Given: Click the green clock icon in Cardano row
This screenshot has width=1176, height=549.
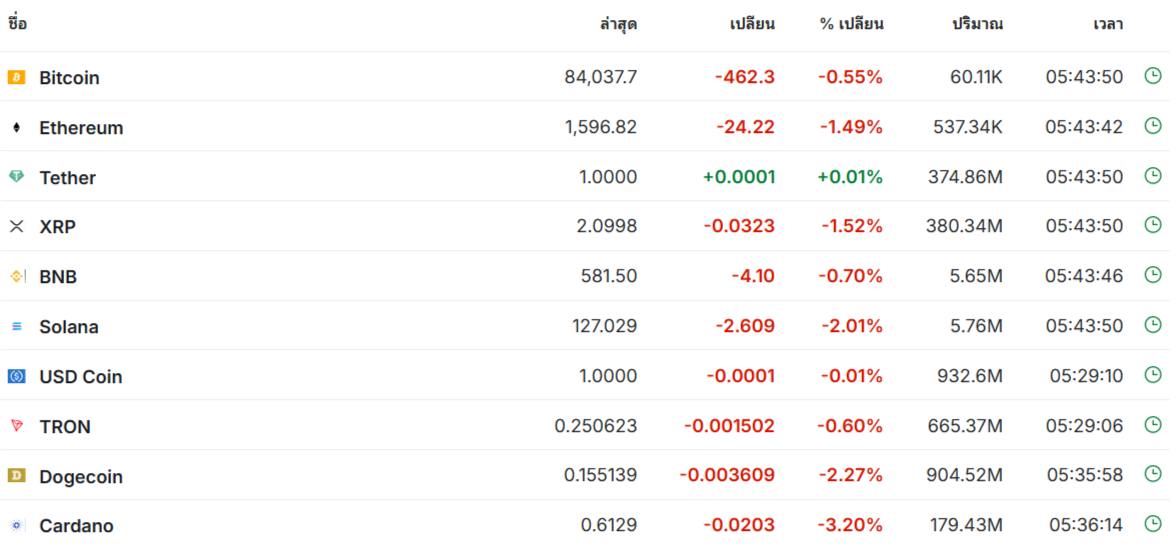Looking at the screenshot, I should coord(1152,524).
